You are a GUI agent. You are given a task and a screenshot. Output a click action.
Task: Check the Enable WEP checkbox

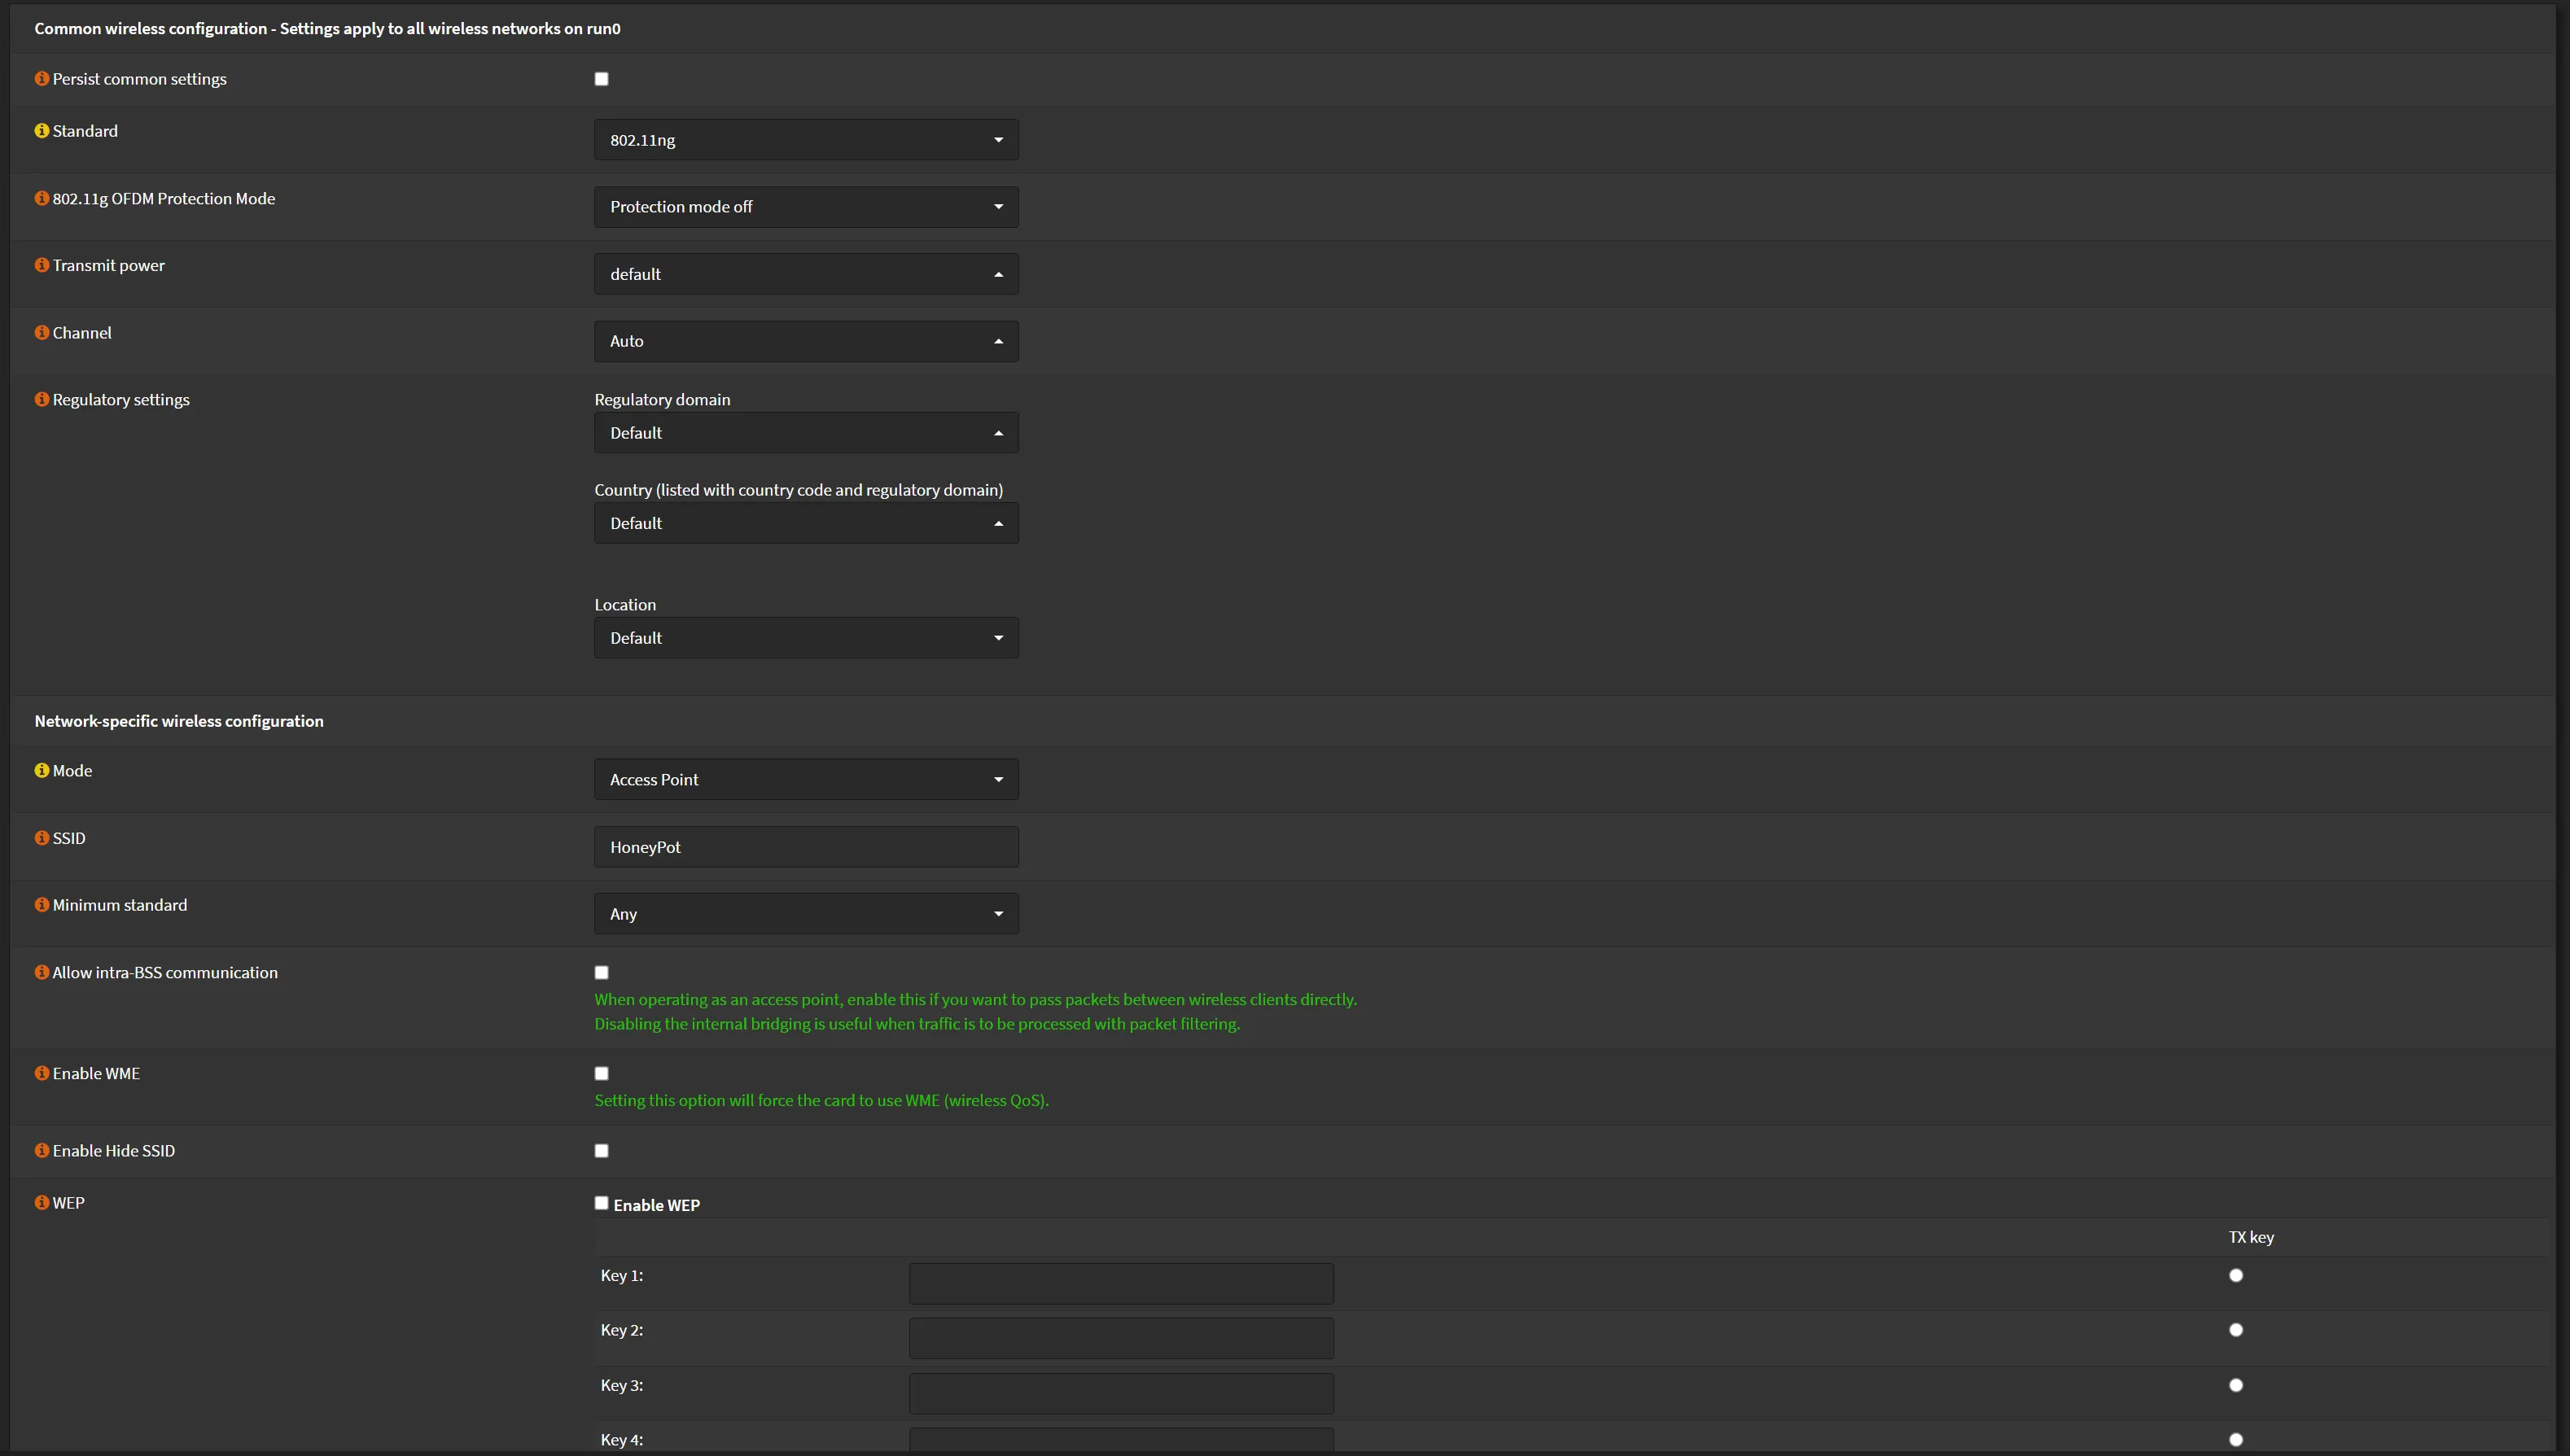pos(601,1203)
